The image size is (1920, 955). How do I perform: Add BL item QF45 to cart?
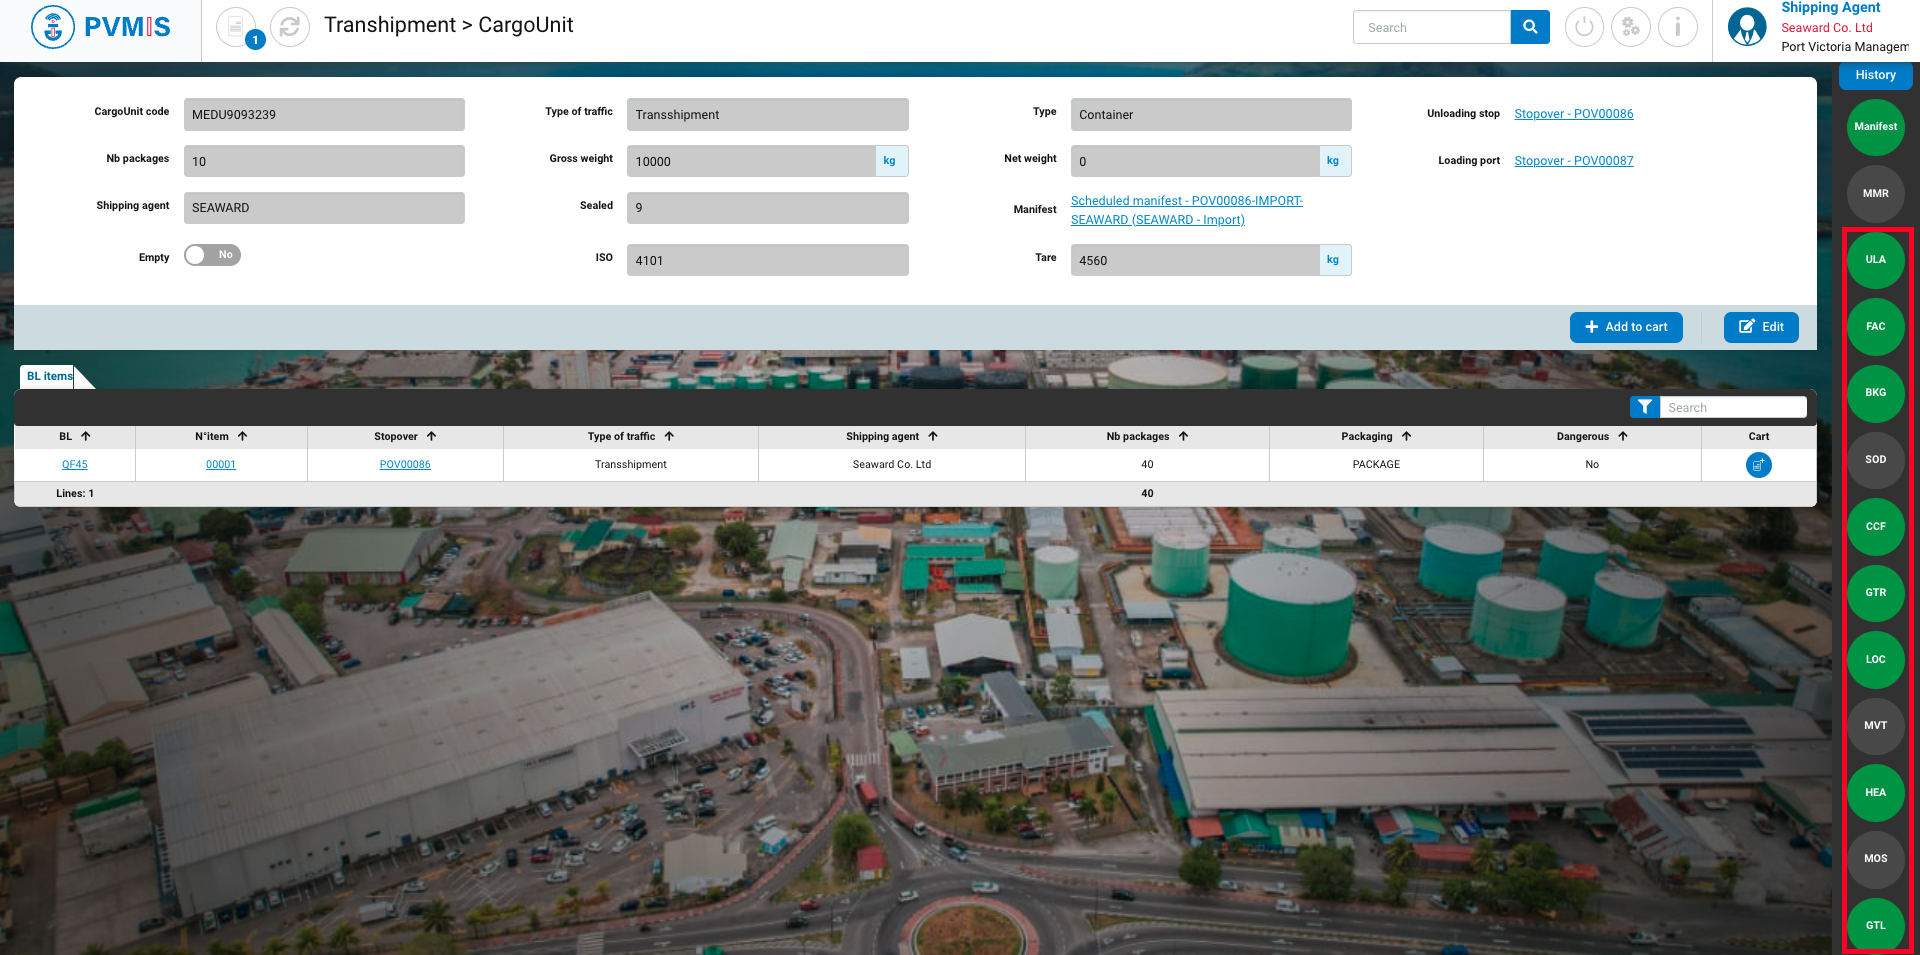1758,465
